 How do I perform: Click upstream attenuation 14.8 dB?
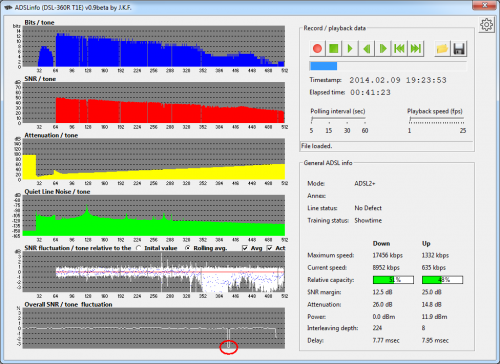point(432,304)
